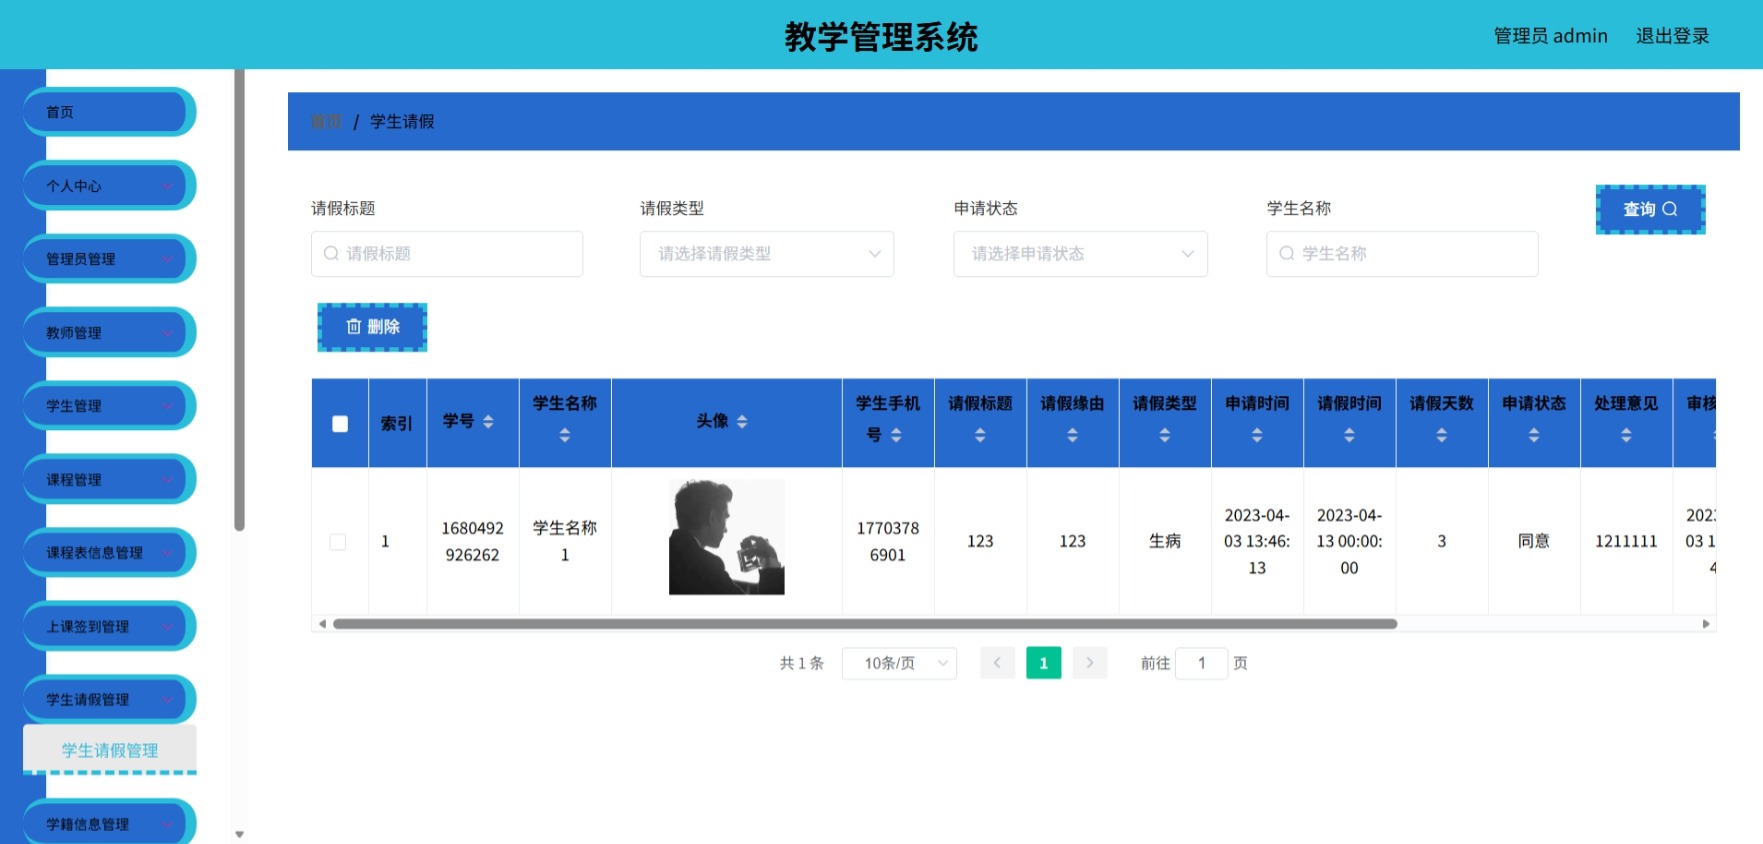The image size is (1763, 844).
Task: Go to the next page arrow
Action: click(1090, 663)
